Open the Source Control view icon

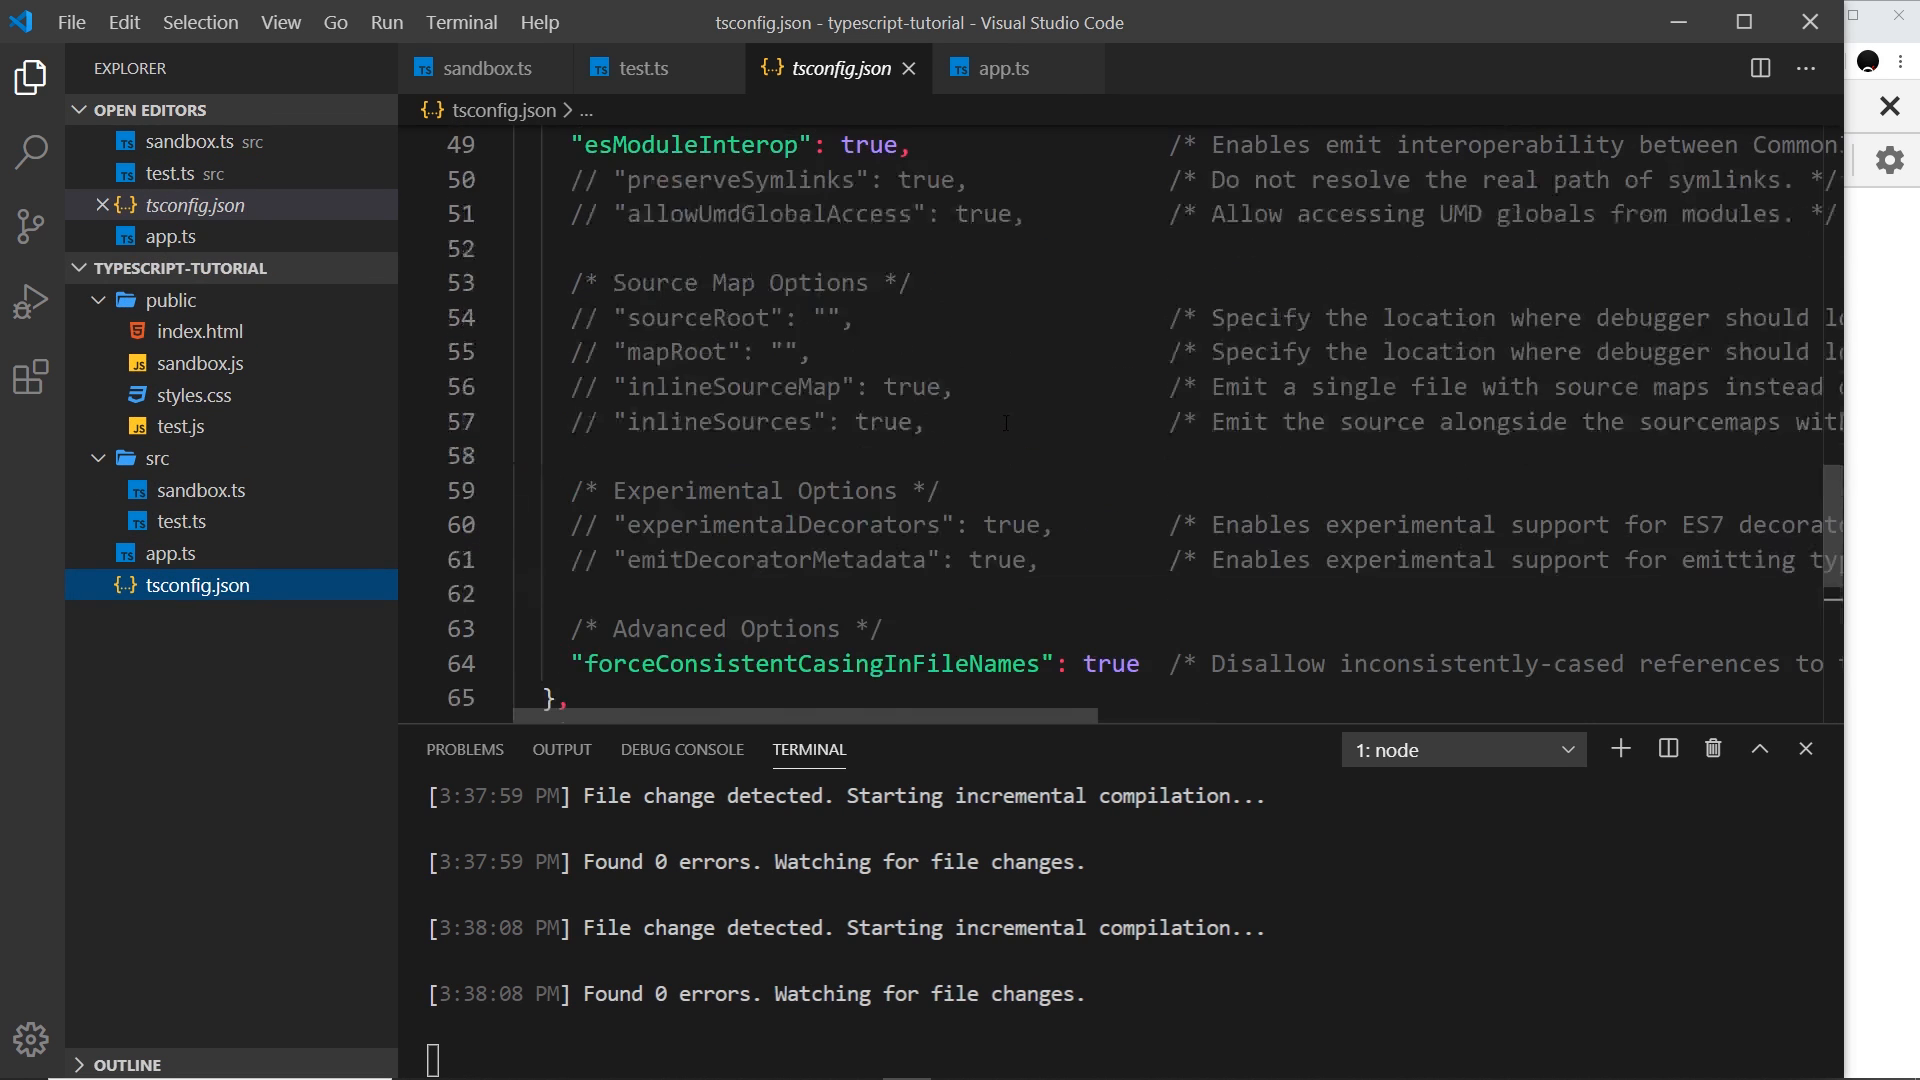point(31,226)
